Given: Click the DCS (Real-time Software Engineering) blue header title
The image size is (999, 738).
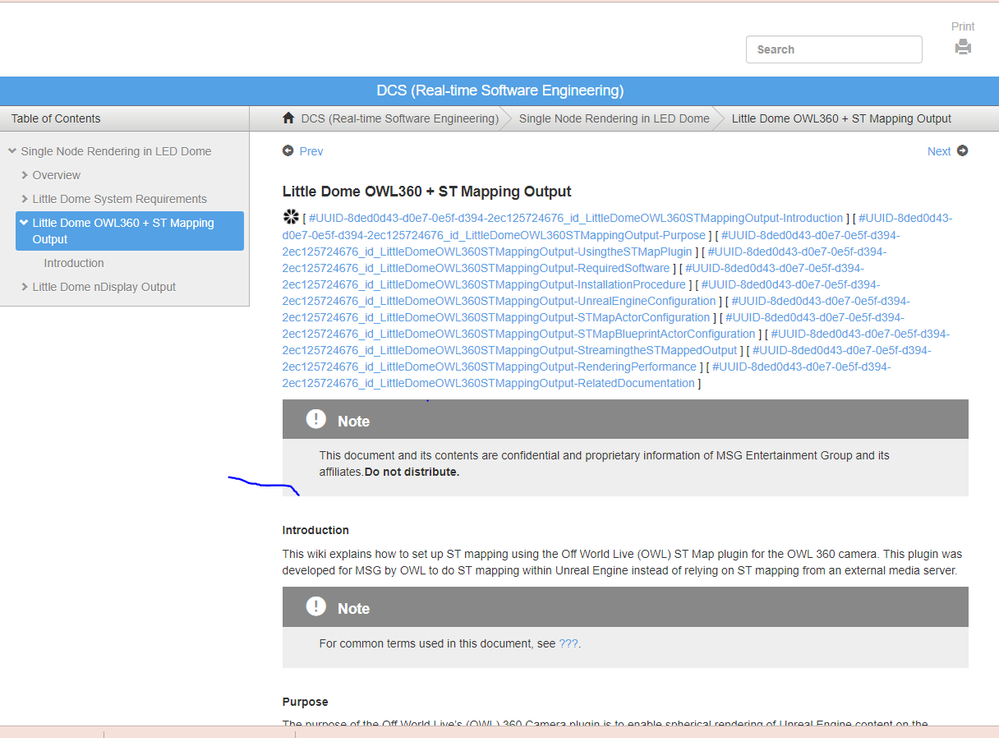Looking at the screenshot, I should [500, 90].
